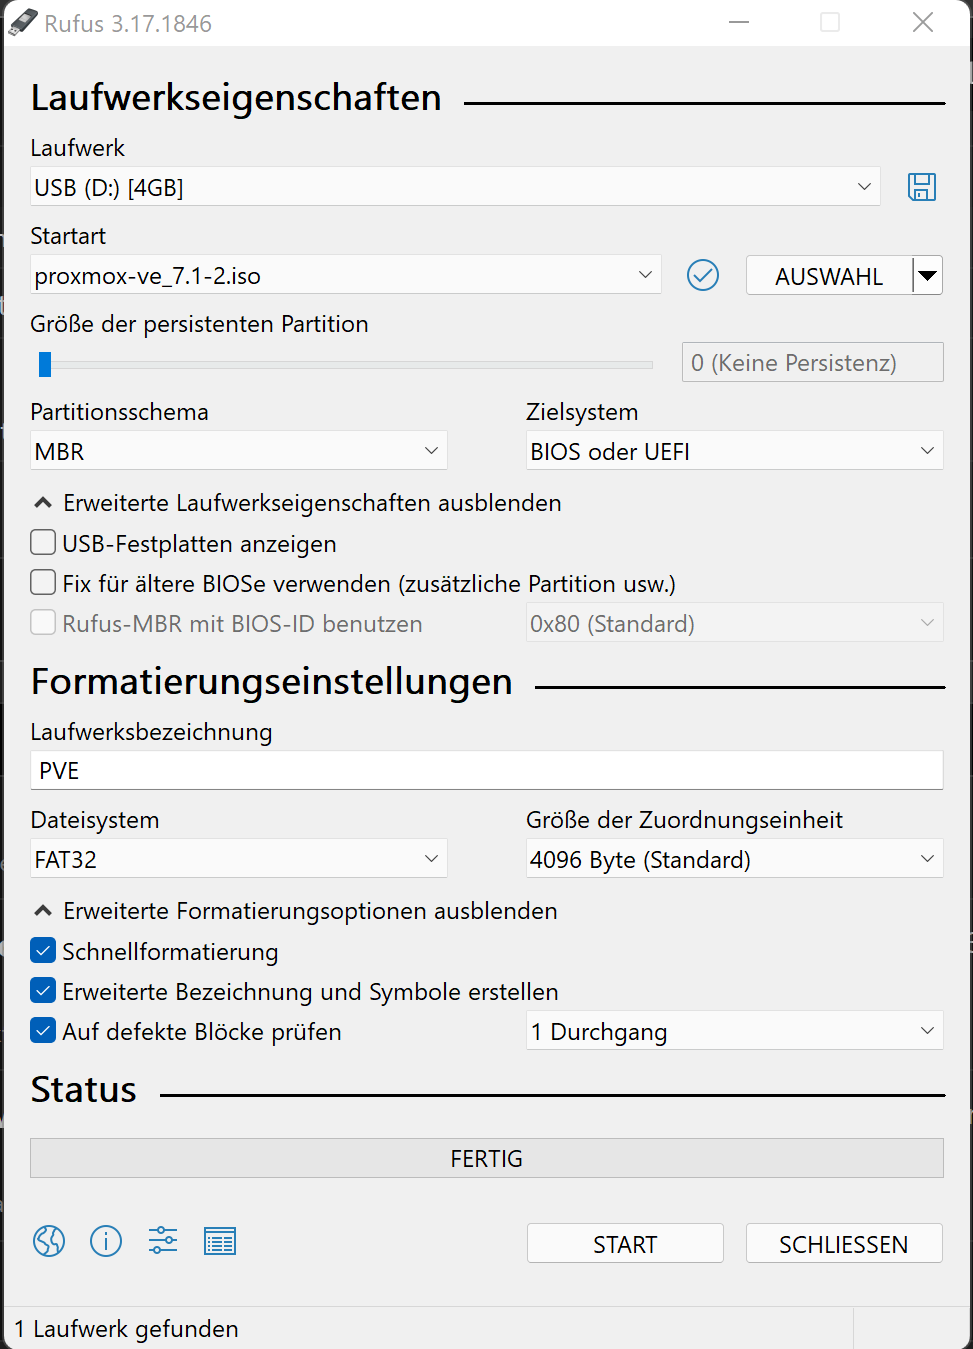Enable USB-Festplatten anzeigen checkbox
Screen dimensions: 973x1349
coord(43,543)
